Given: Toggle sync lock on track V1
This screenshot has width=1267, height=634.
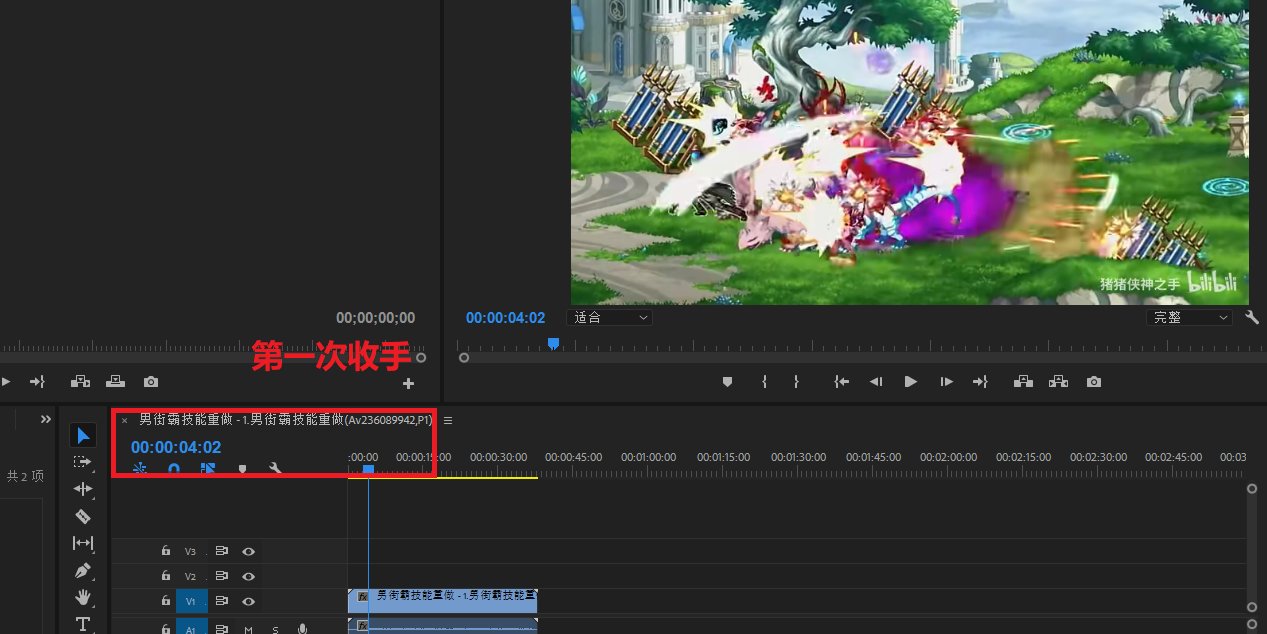Looking at the screenshot, I should pyautogui.click(x=222, y=601).
